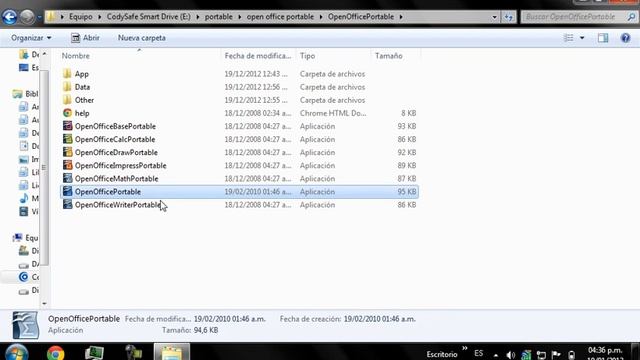
Task: Click the 04:36 p.m. clock
Action: 605,351
